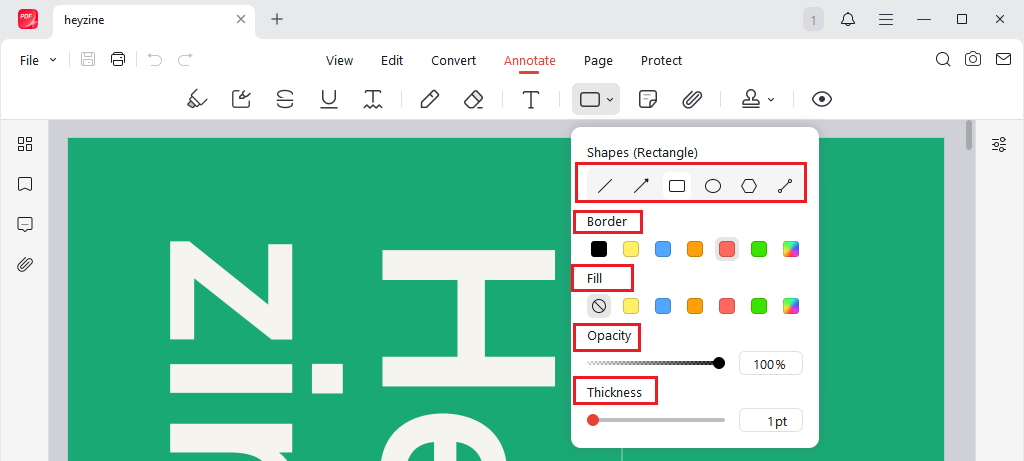The image size is (1024, 461).
Task: Set Border color to red
Action: 727,249
